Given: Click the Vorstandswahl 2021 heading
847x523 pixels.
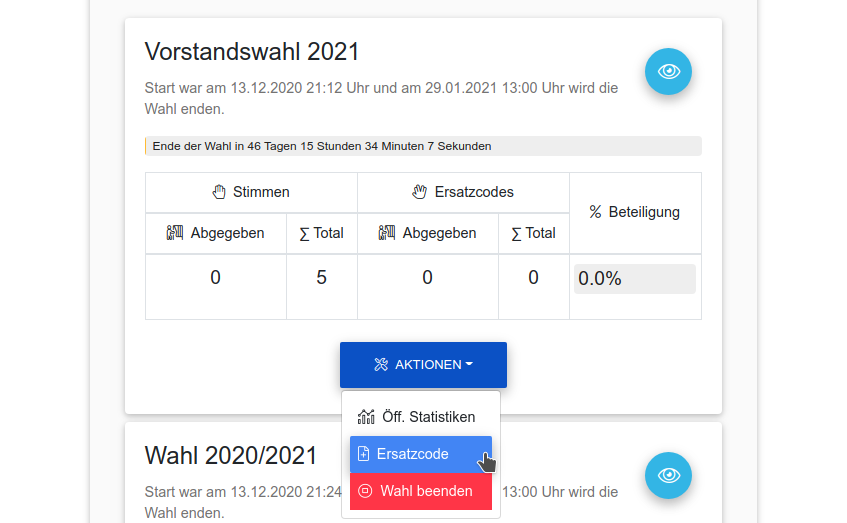Looking at the screenshot, I should pyautogui.click(x=252, y=52).
